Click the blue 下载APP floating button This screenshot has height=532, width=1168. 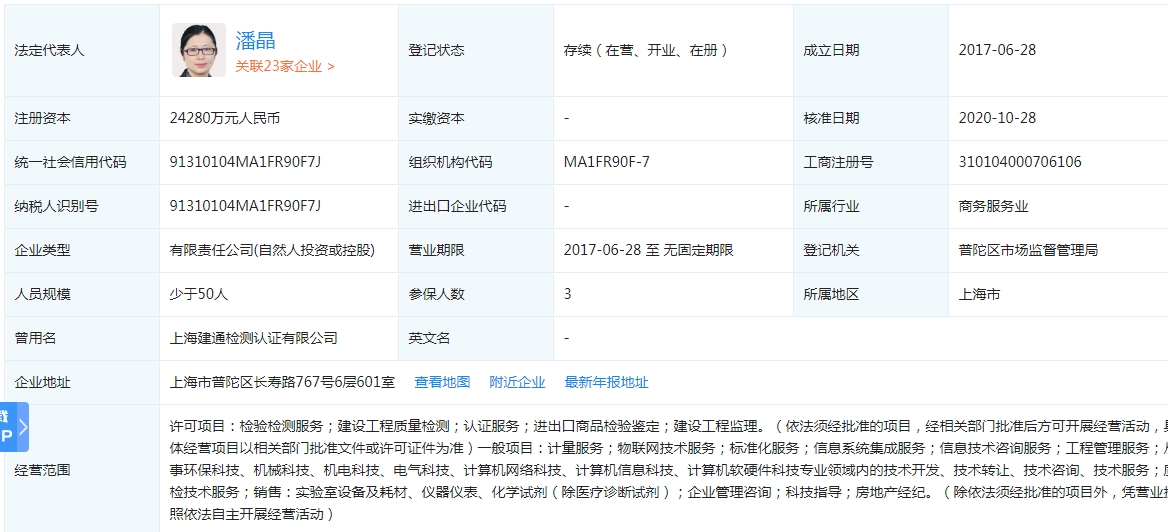tap(7, 427)
